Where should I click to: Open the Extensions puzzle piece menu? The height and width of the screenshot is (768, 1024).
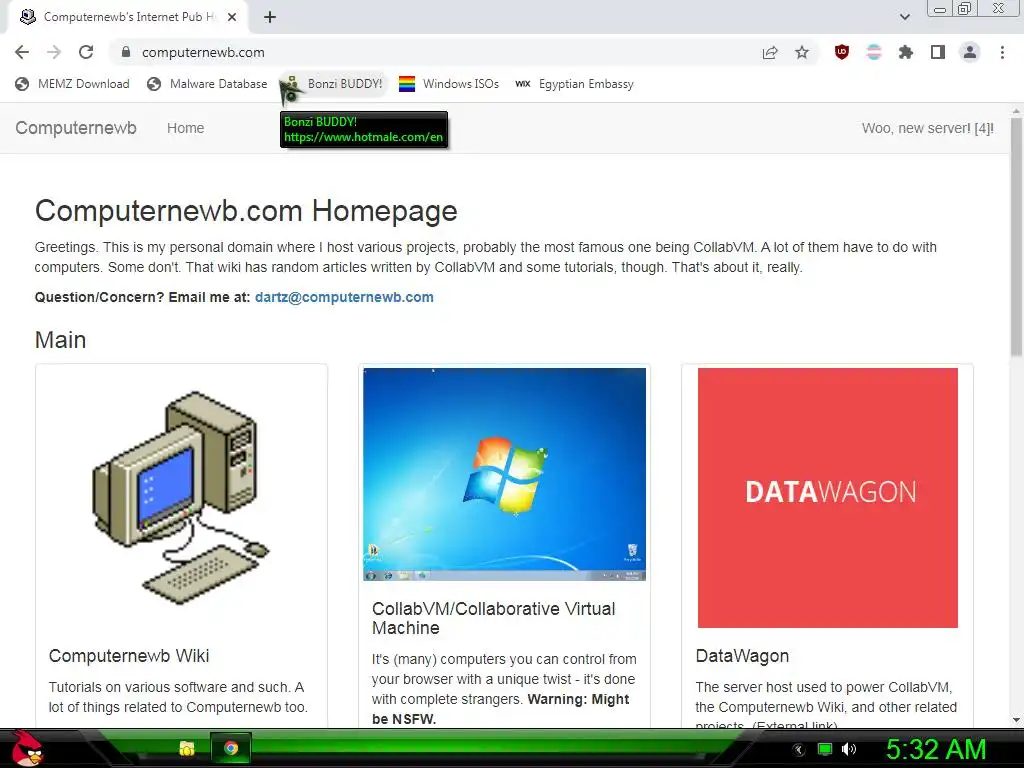[x=906, y=52]
